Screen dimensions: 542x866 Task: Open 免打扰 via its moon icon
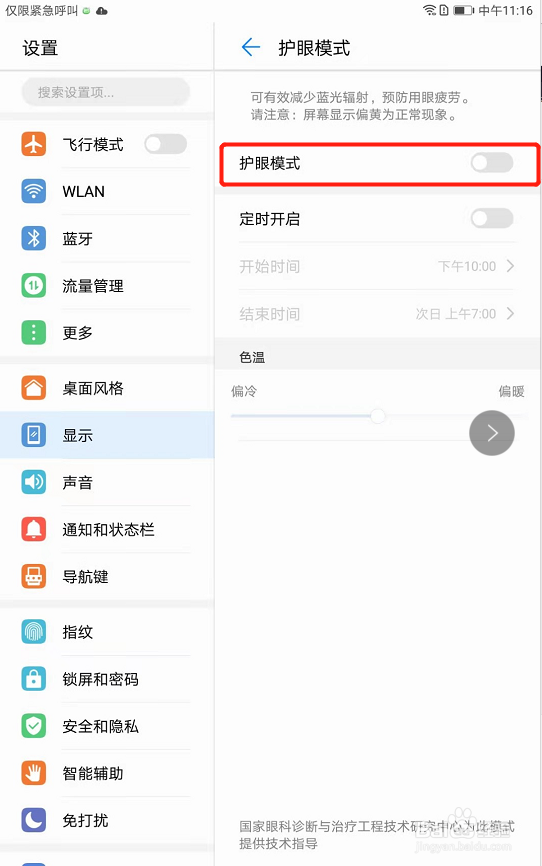coord(34,820)
